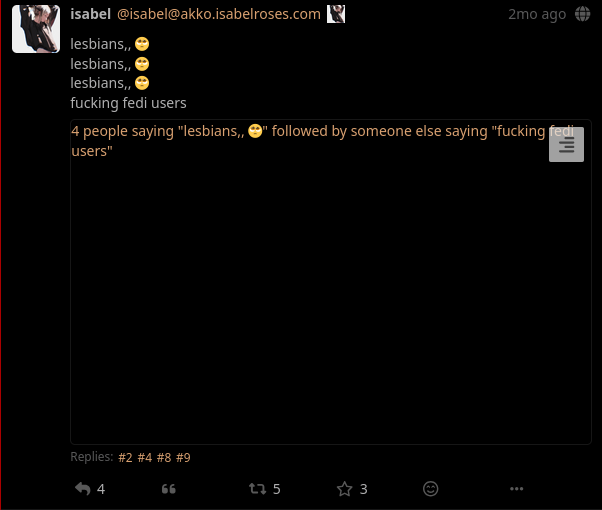Jump to reply #4
Viewport: 602px width, 510px height.
145,457
